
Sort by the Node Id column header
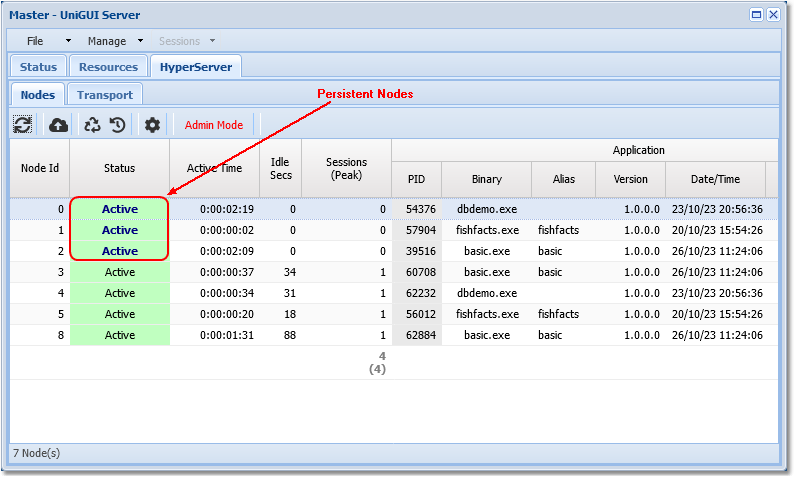pos(40,168)
